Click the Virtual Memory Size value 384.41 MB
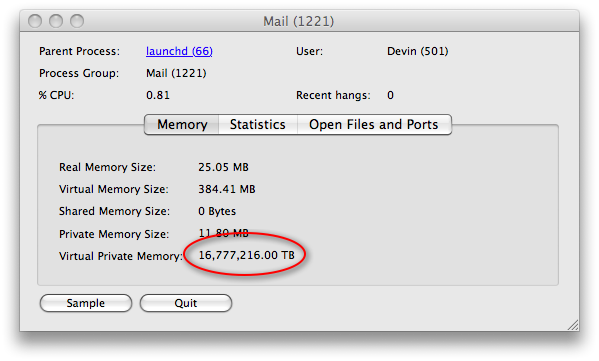Screen dimensions: 599x361 pos(227,189)
